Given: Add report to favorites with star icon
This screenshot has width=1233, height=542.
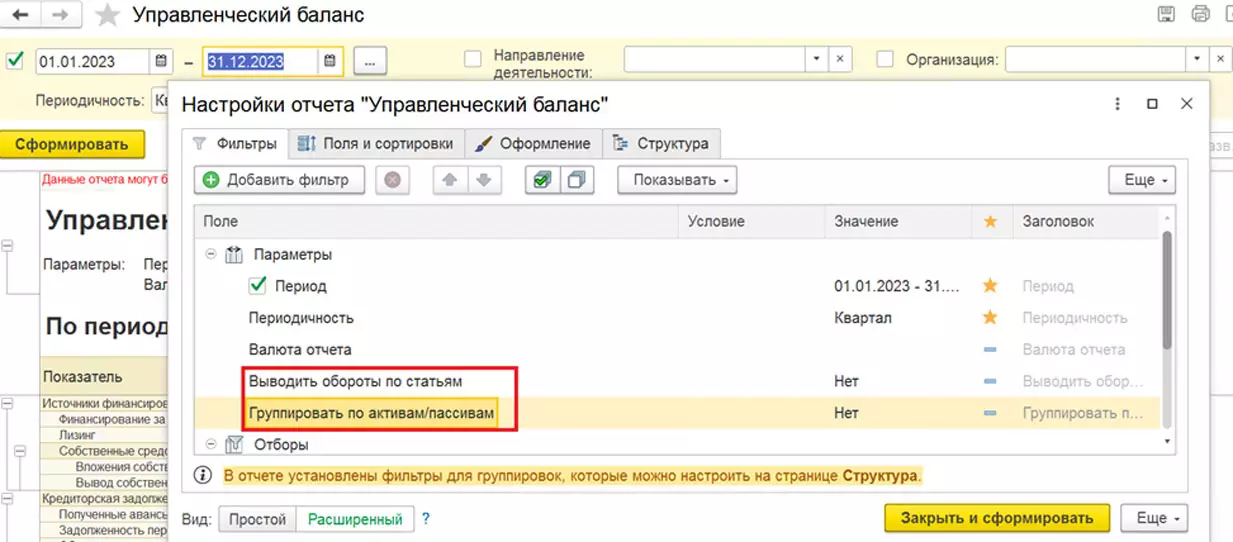Looking at the screenshot, I should click(x=107, y=15).
